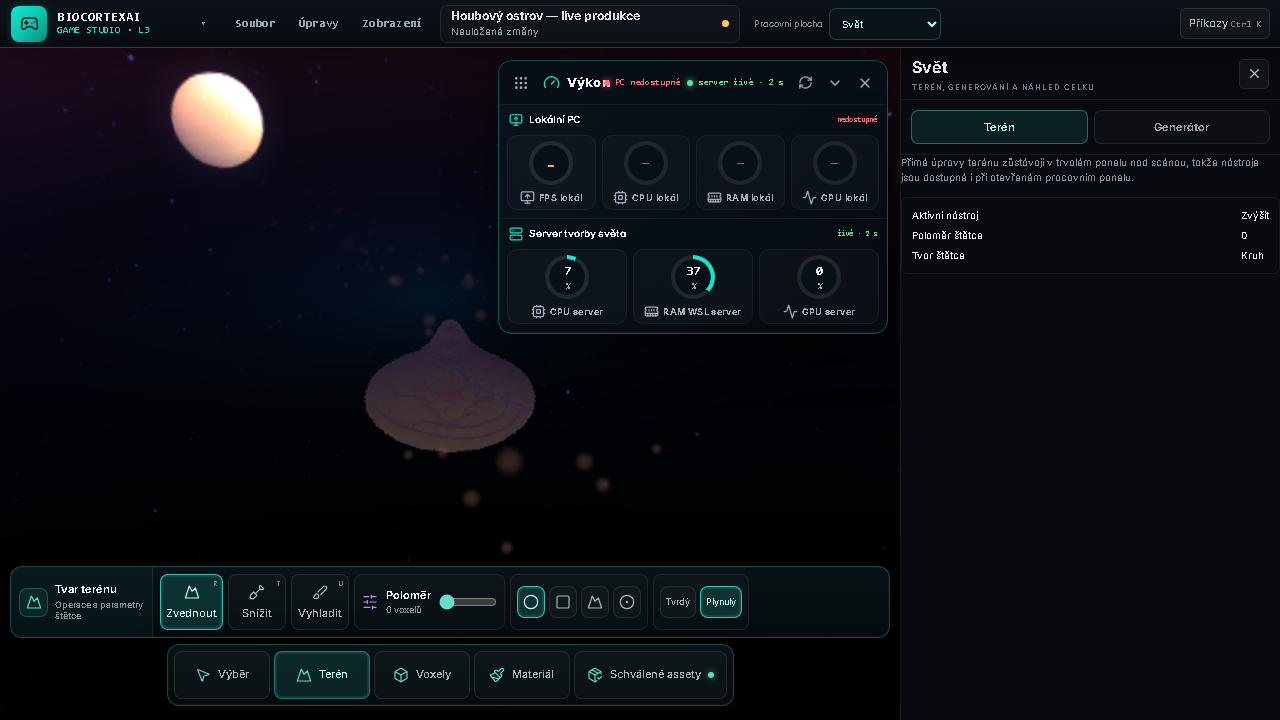Click the Poloměr štětce row

(x=1090, y=236)
